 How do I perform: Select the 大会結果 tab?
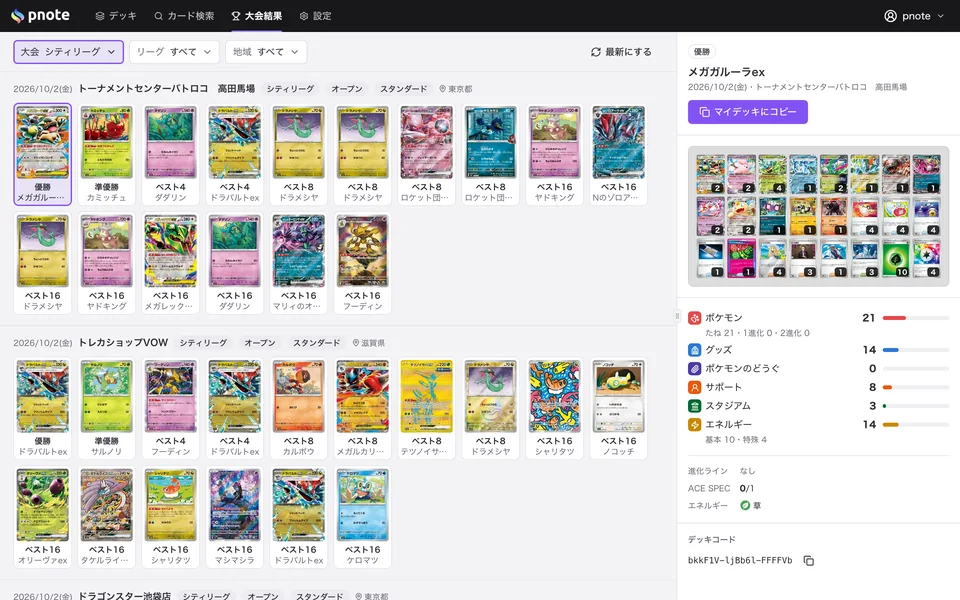coord(257,16)
